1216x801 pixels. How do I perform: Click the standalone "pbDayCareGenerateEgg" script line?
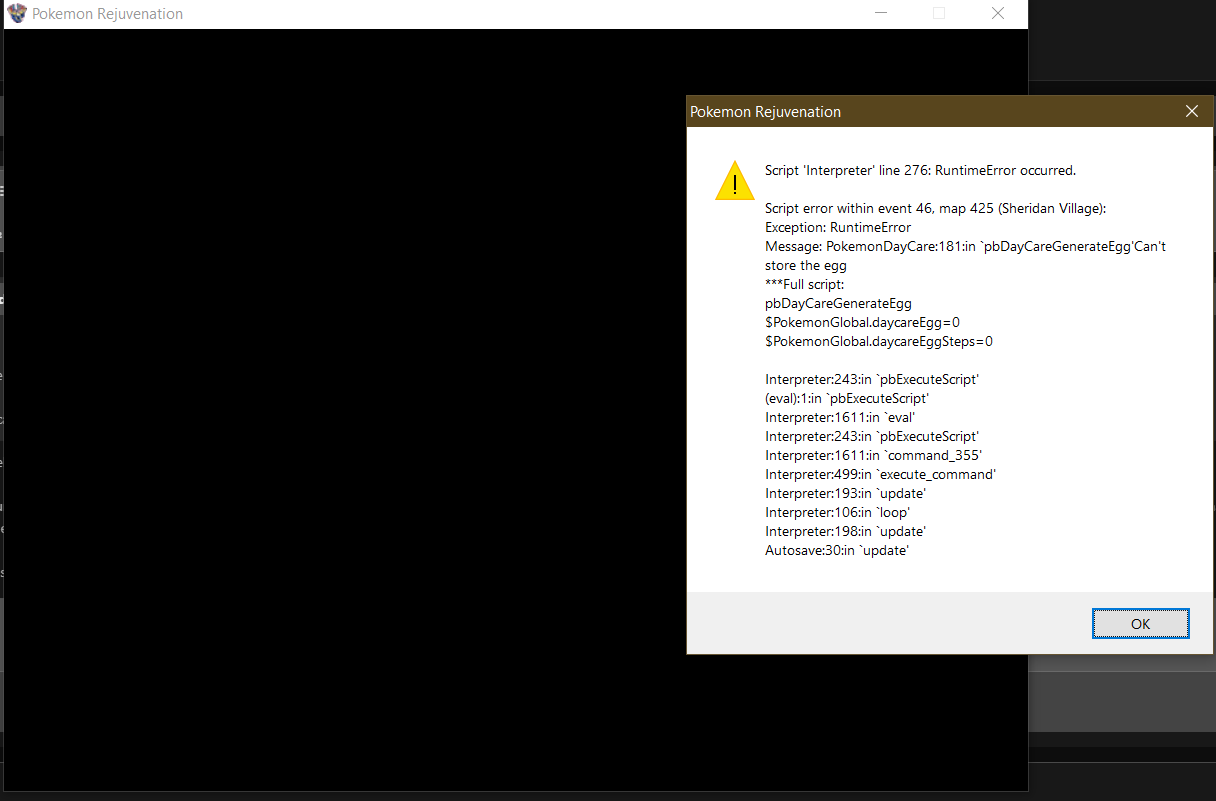pyautogui.click(x=838, y=303)
